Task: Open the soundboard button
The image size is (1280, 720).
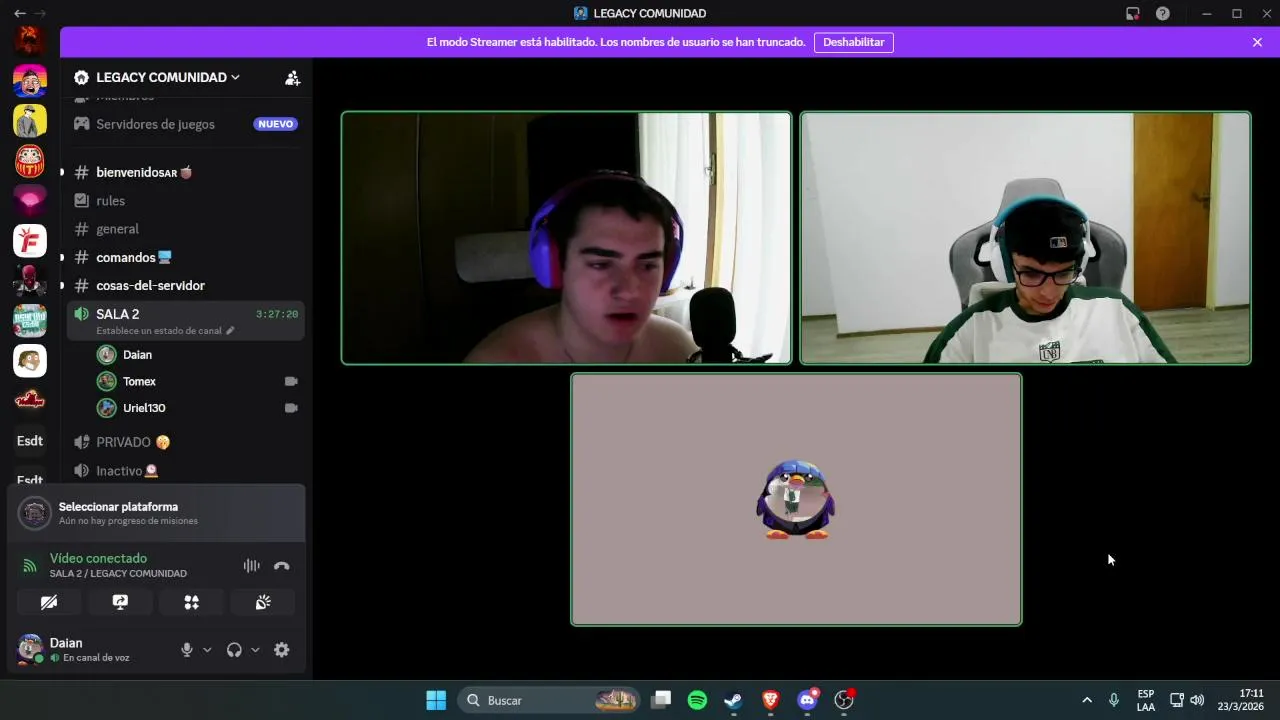Action: 263,602
